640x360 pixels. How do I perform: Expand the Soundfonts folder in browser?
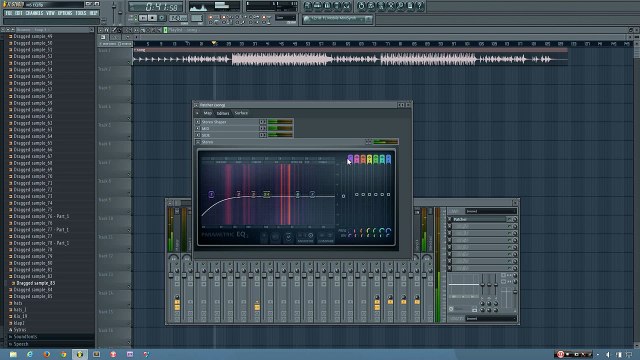tap(24, 337)
